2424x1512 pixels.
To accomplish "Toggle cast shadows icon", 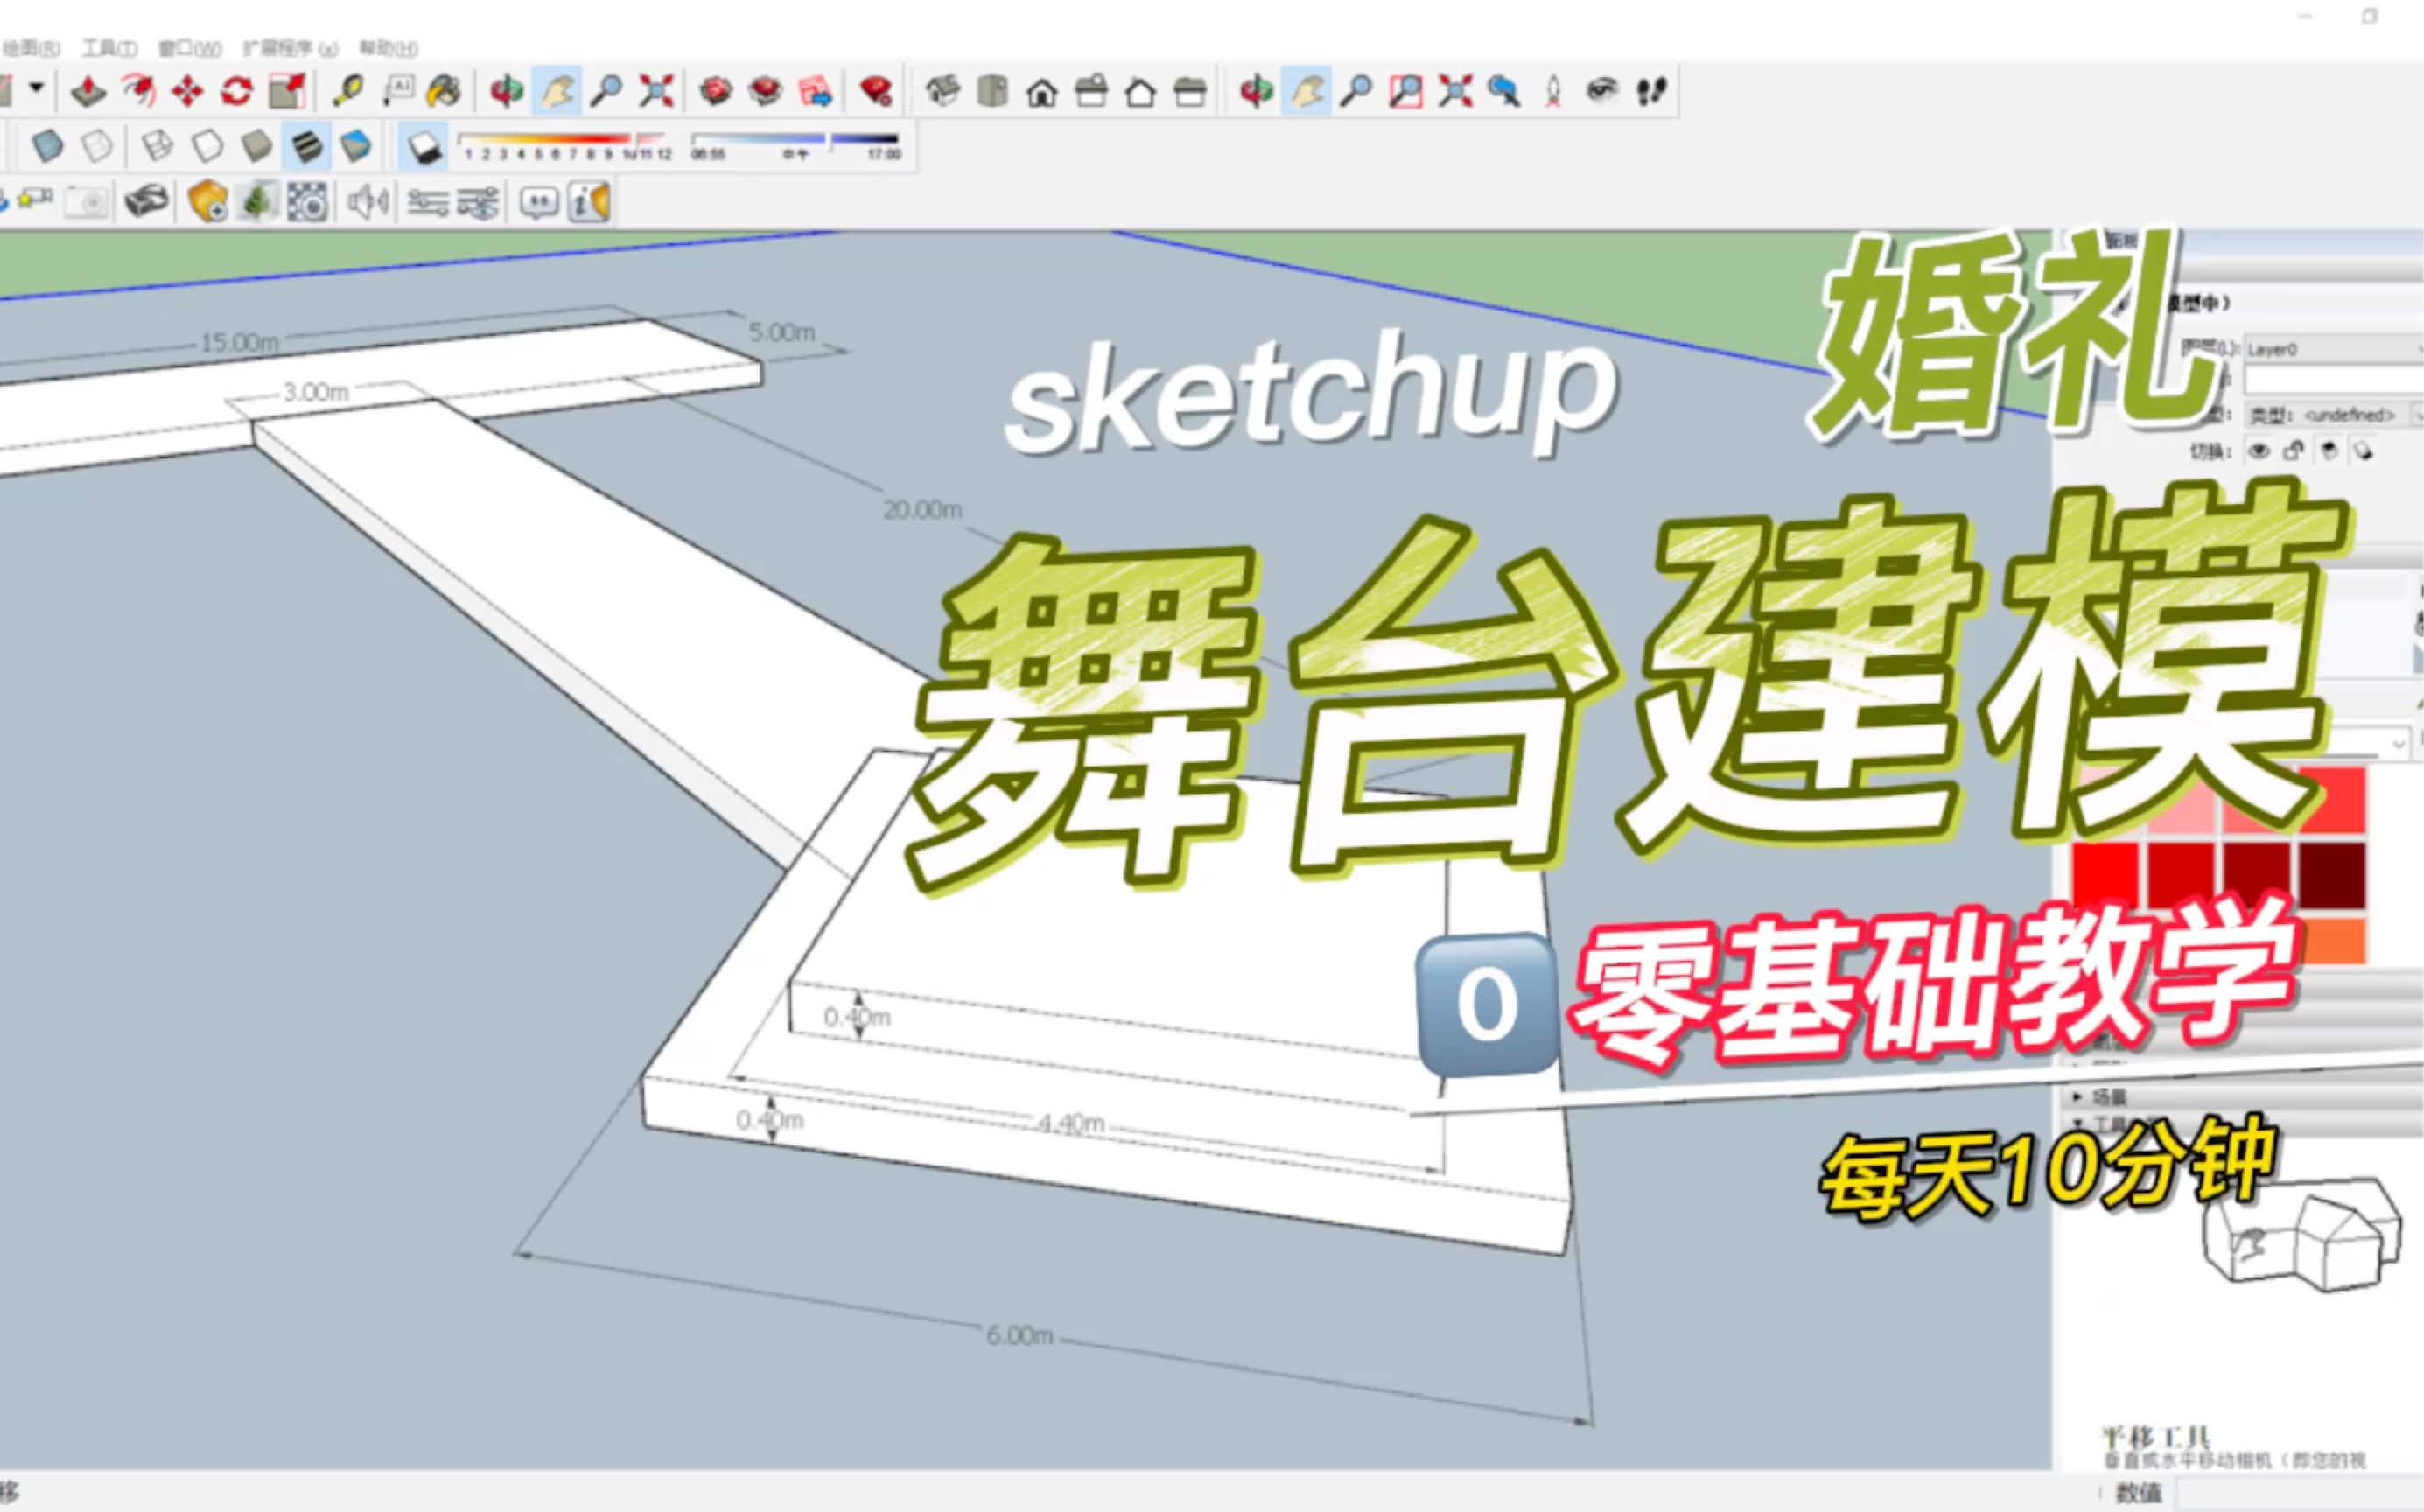I will point(2329,451).
